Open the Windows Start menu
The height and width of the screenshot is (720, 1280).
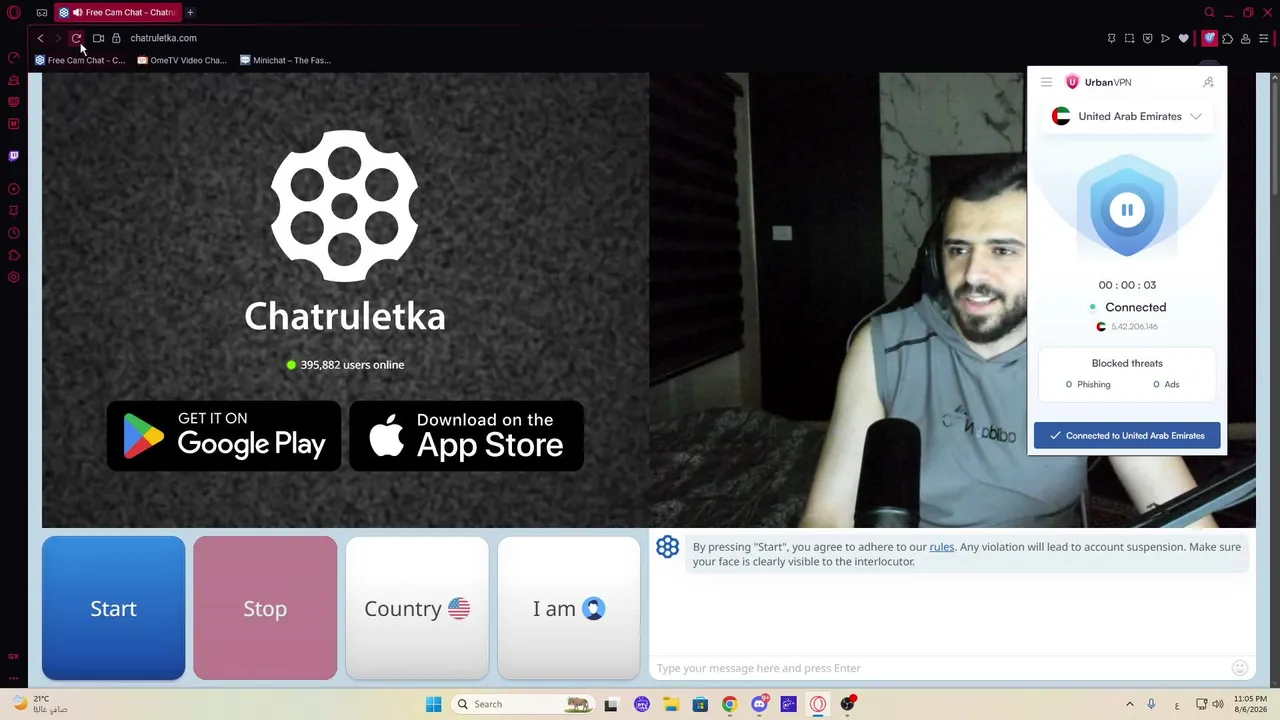tap(433, 704)
